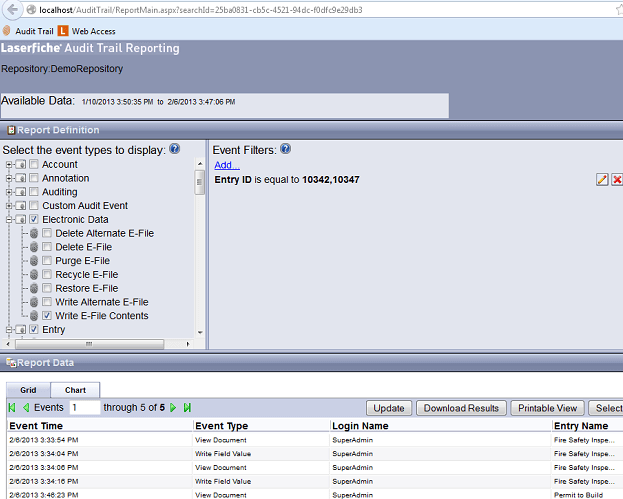Check the Account event type checkbox
623x499 pixels.
34,164
